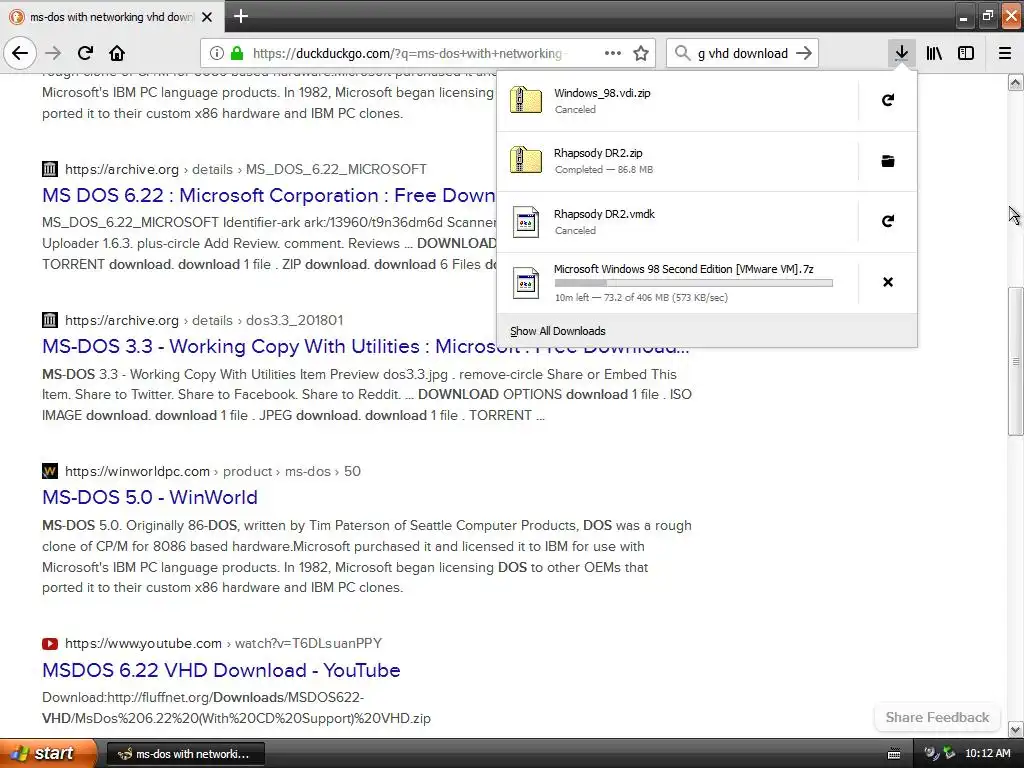Image resolution: width=1024 pixels, height=768 pixels.
Task: Click archive.org MS_DOS_6.22_MICROSOFT URL
Action: coord(246,169)
